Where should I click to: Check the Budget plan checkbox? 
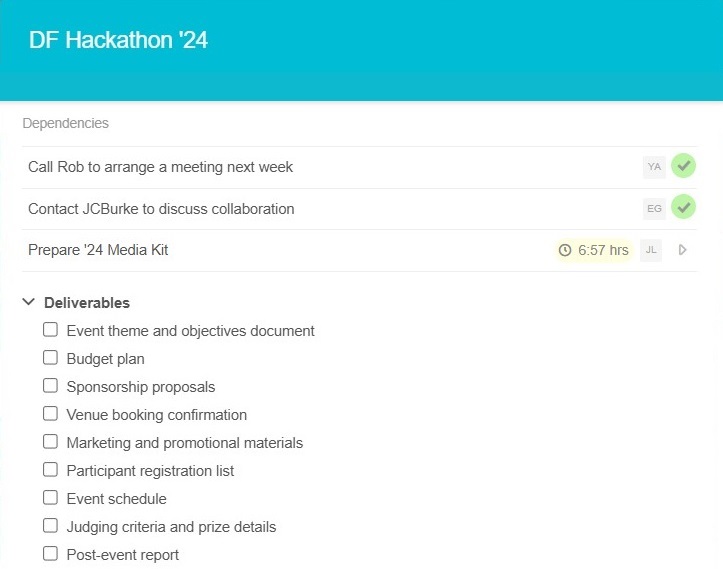point(50,358)
